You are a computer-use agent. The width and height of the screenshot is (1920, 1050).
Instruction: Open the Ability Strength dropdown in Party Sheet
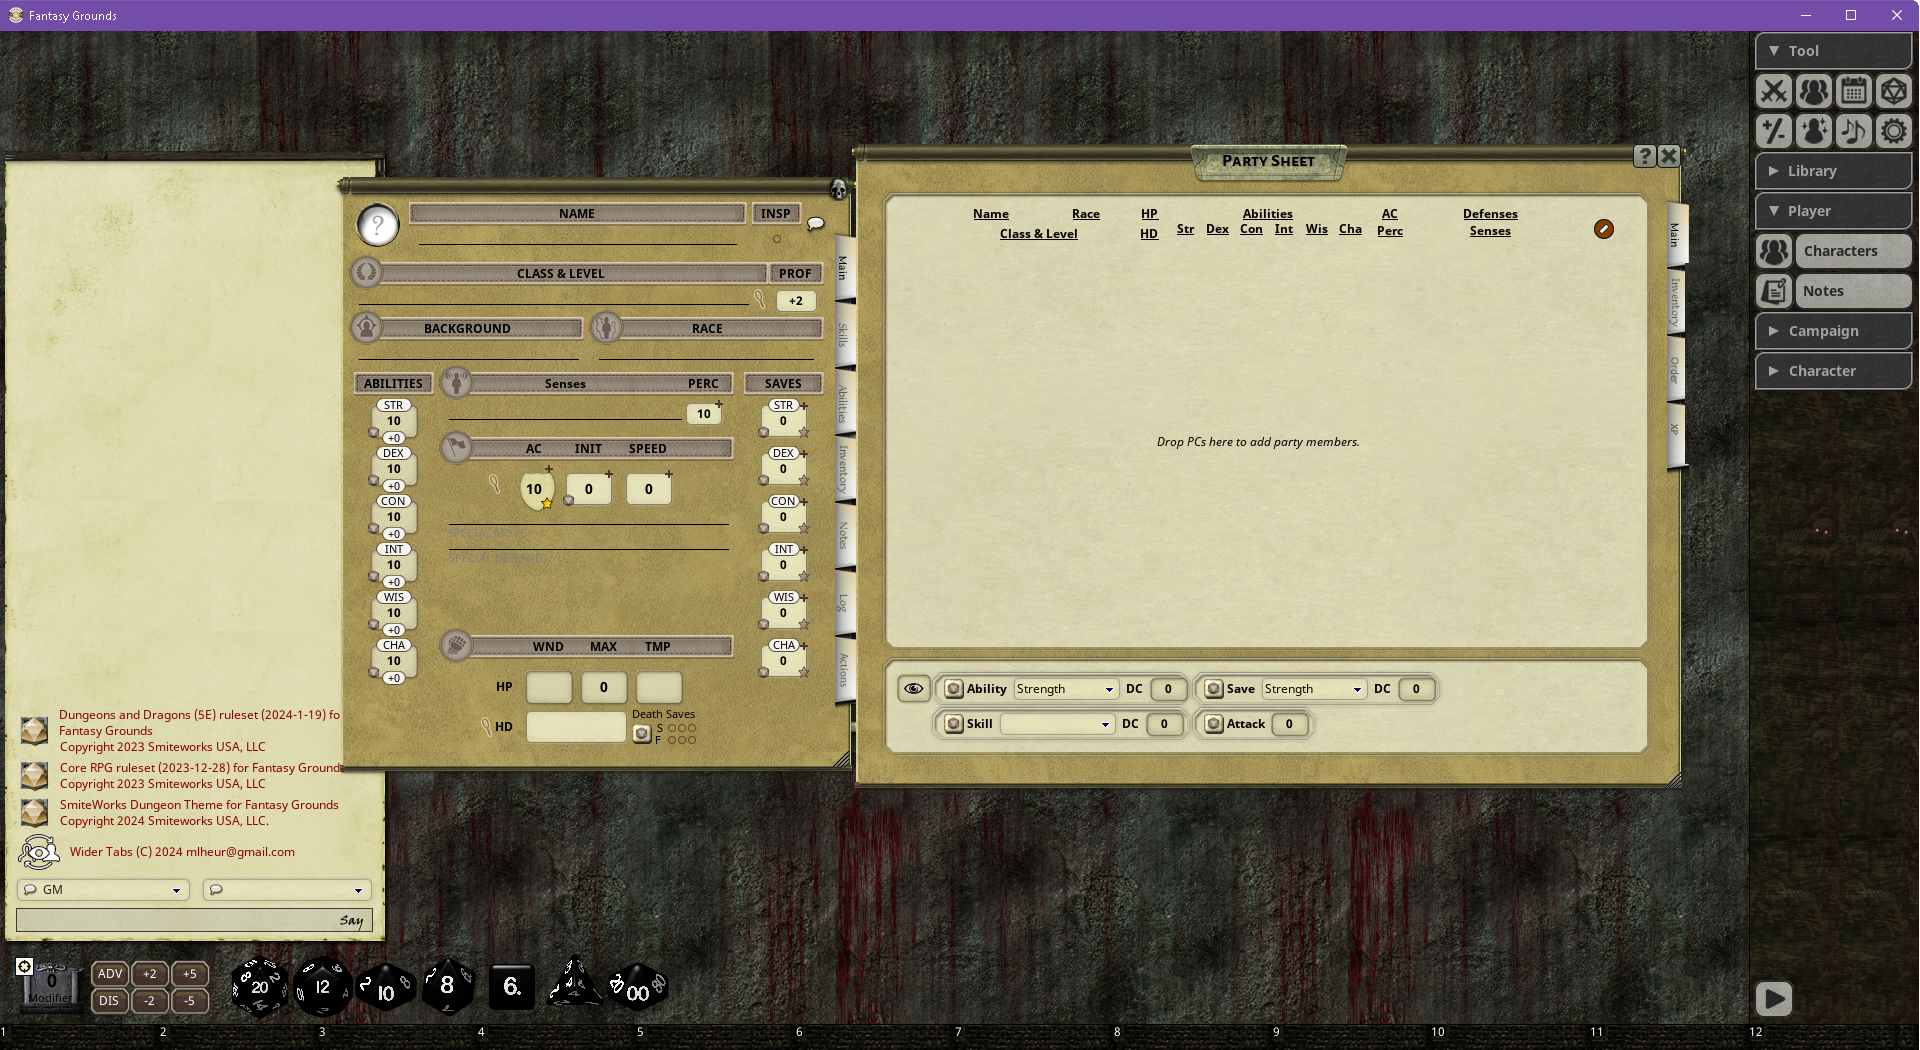[x=1065, y=689]
